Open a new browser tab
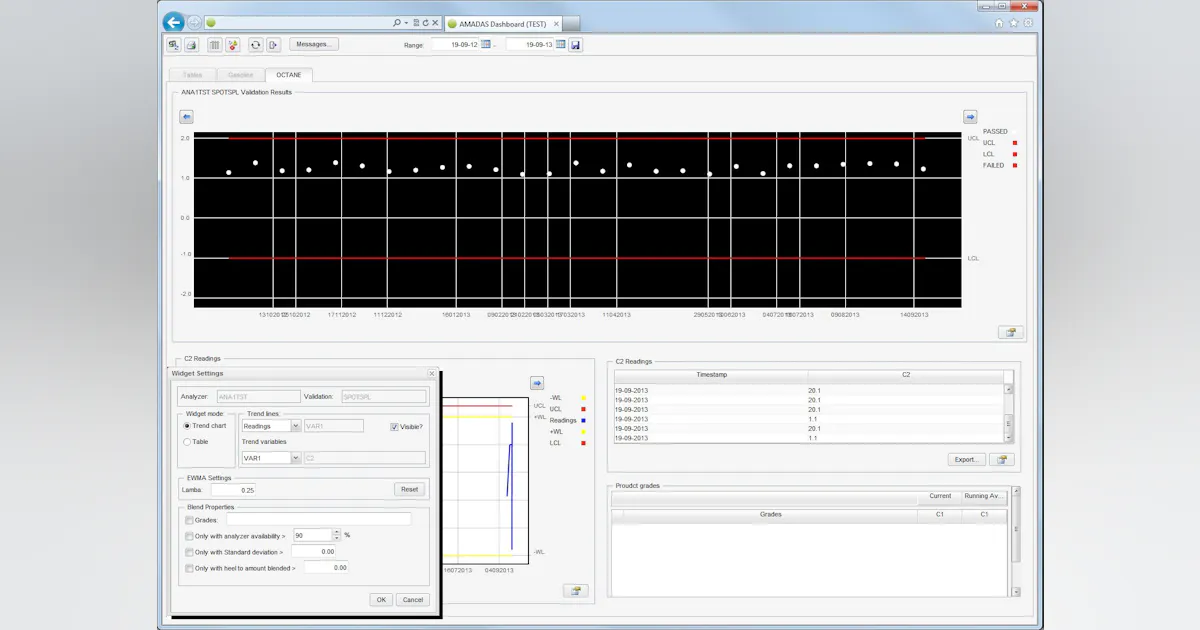Screen dimensions: 1200x630 pyautogui.click(x=571, y=23)
